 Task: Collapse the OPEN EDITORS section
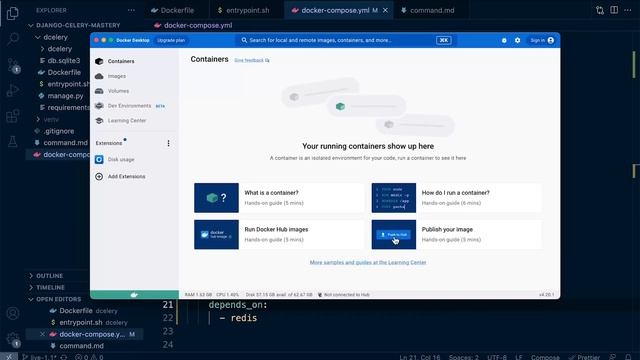(58, 299)
